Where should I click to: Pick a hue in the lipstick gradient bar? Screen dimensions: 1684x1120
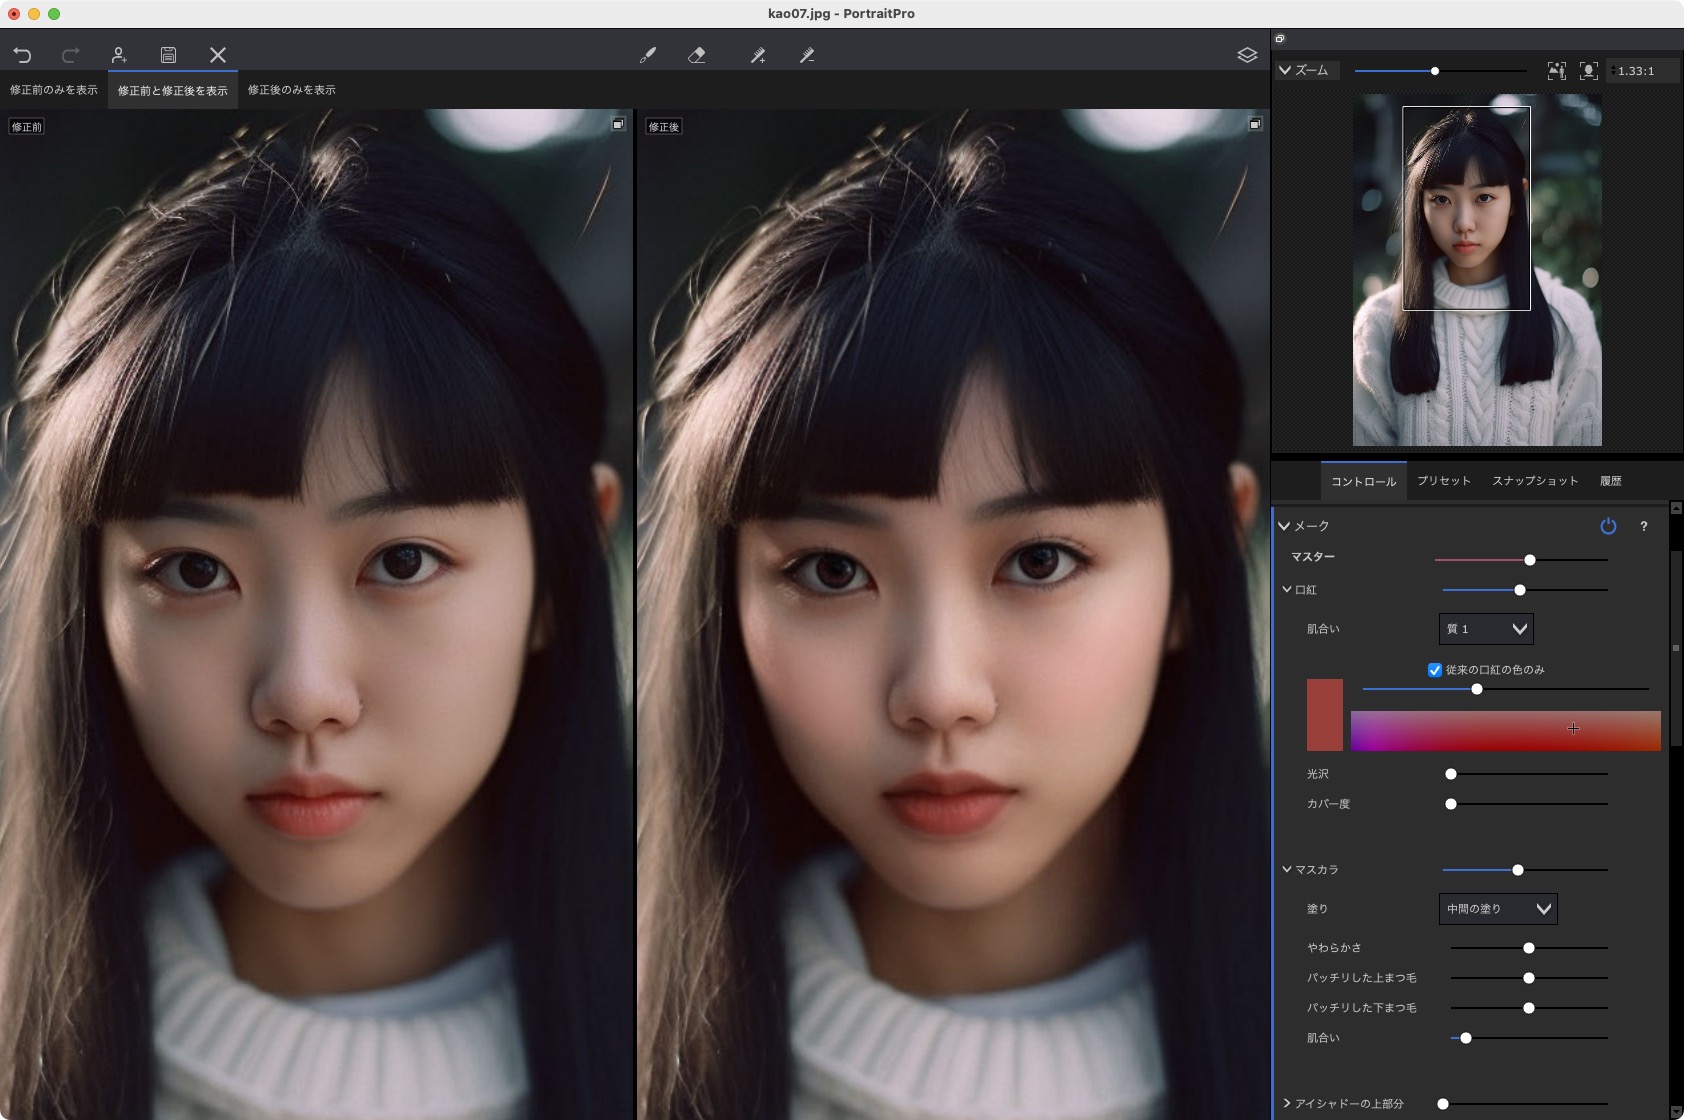tap(1506, 731)
